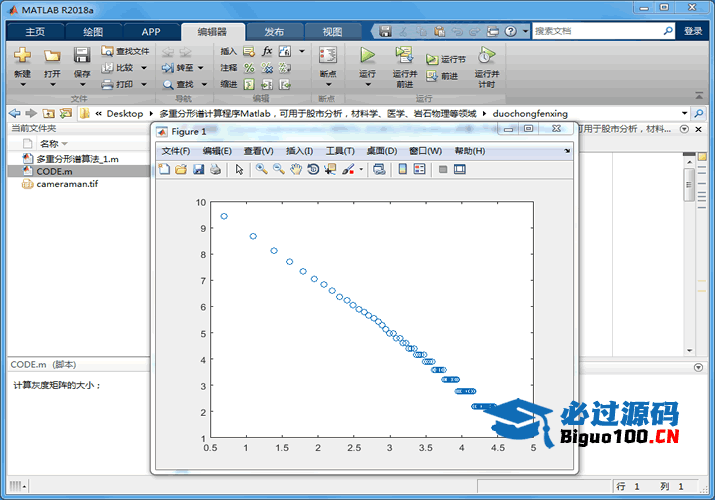Screen dimensions: 715x500
Task: Open the 新建 new file dropdown arrow
Action: [22, 83]
